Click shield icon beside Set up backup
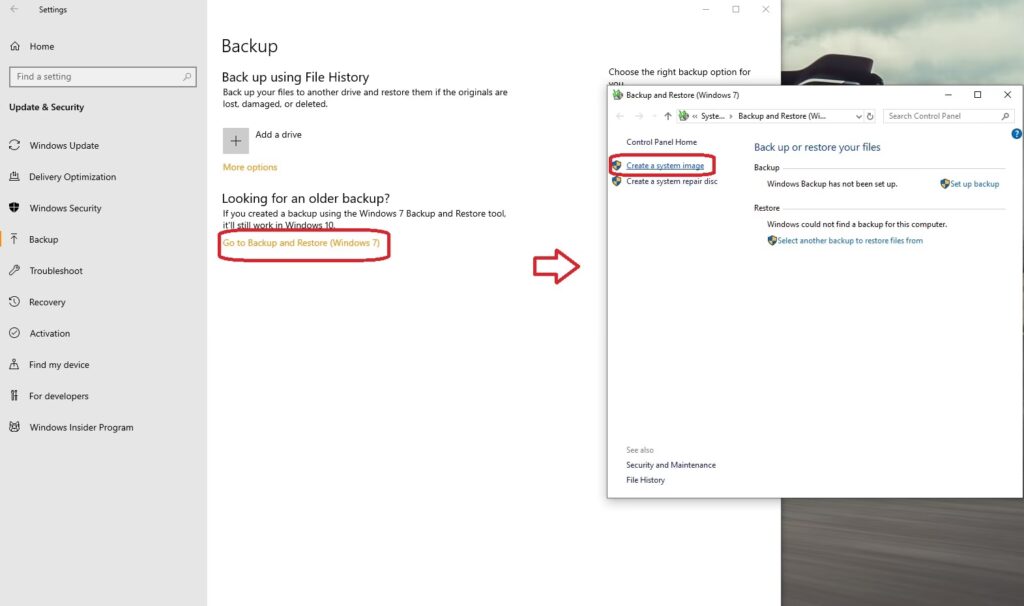The width and height of the screenshot is (1024, 606). pos(944,184)
